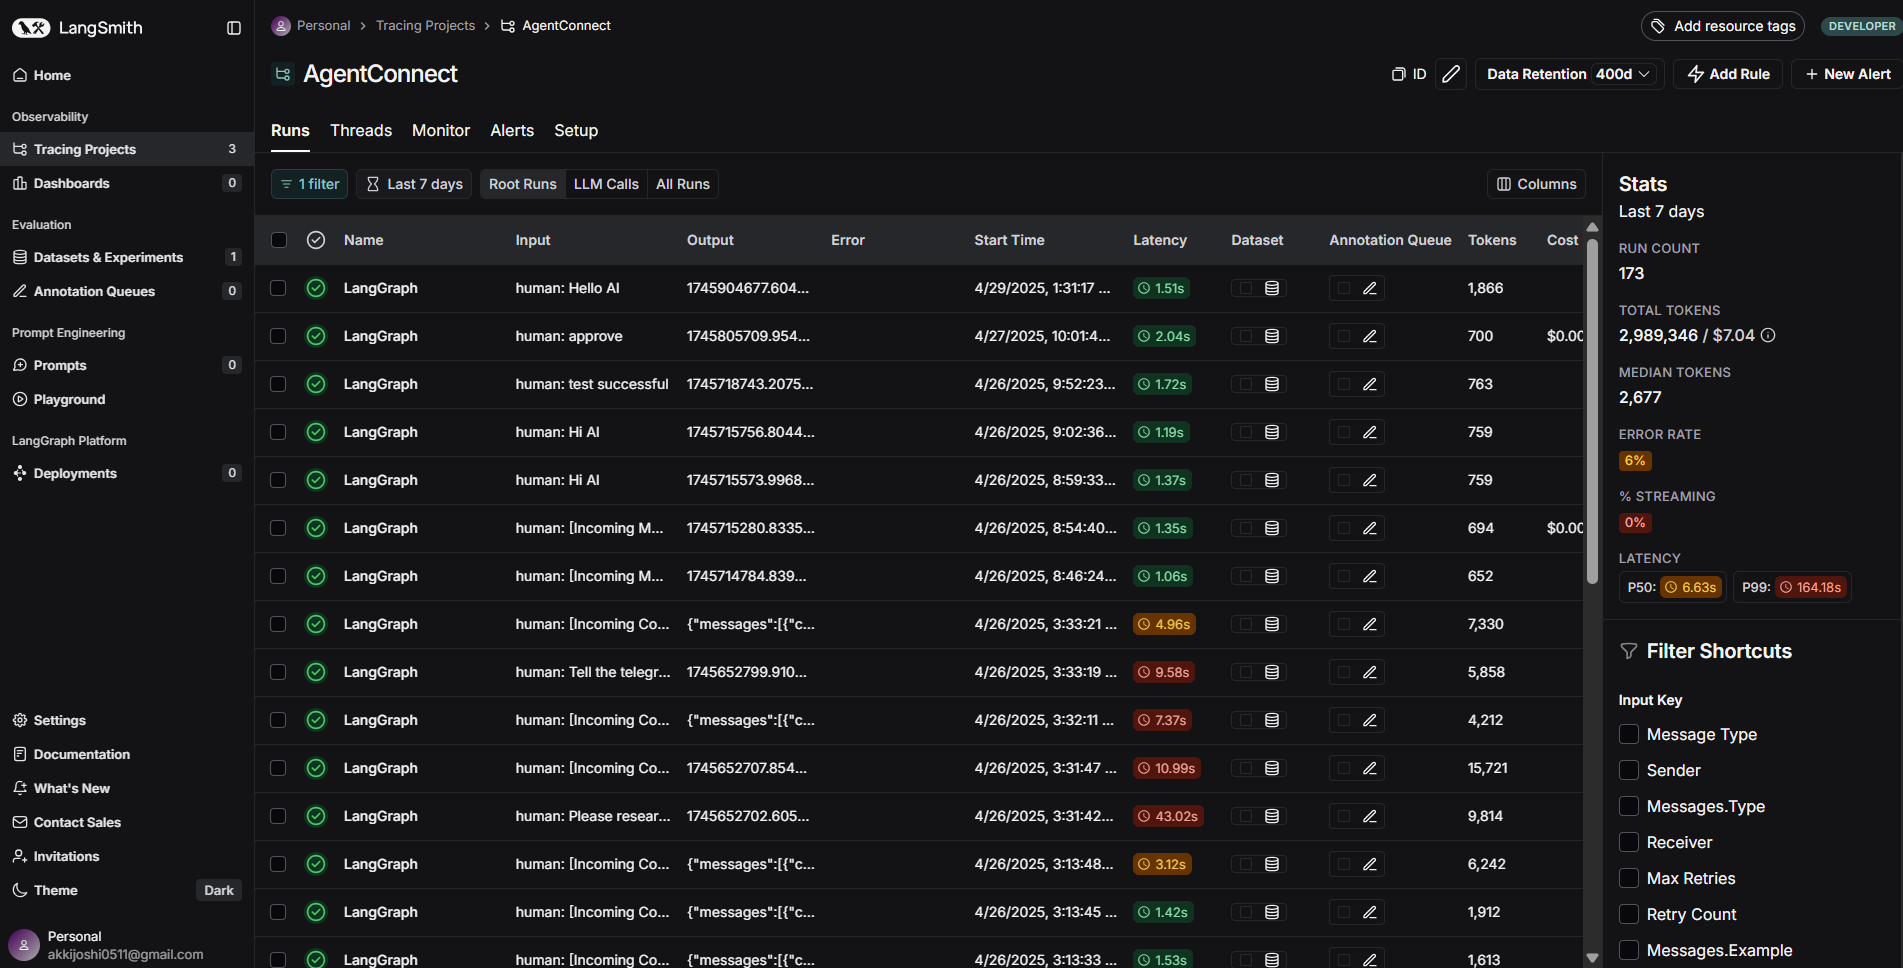
Task: Switch to Setup tab
Action: [x=576, y=131]
